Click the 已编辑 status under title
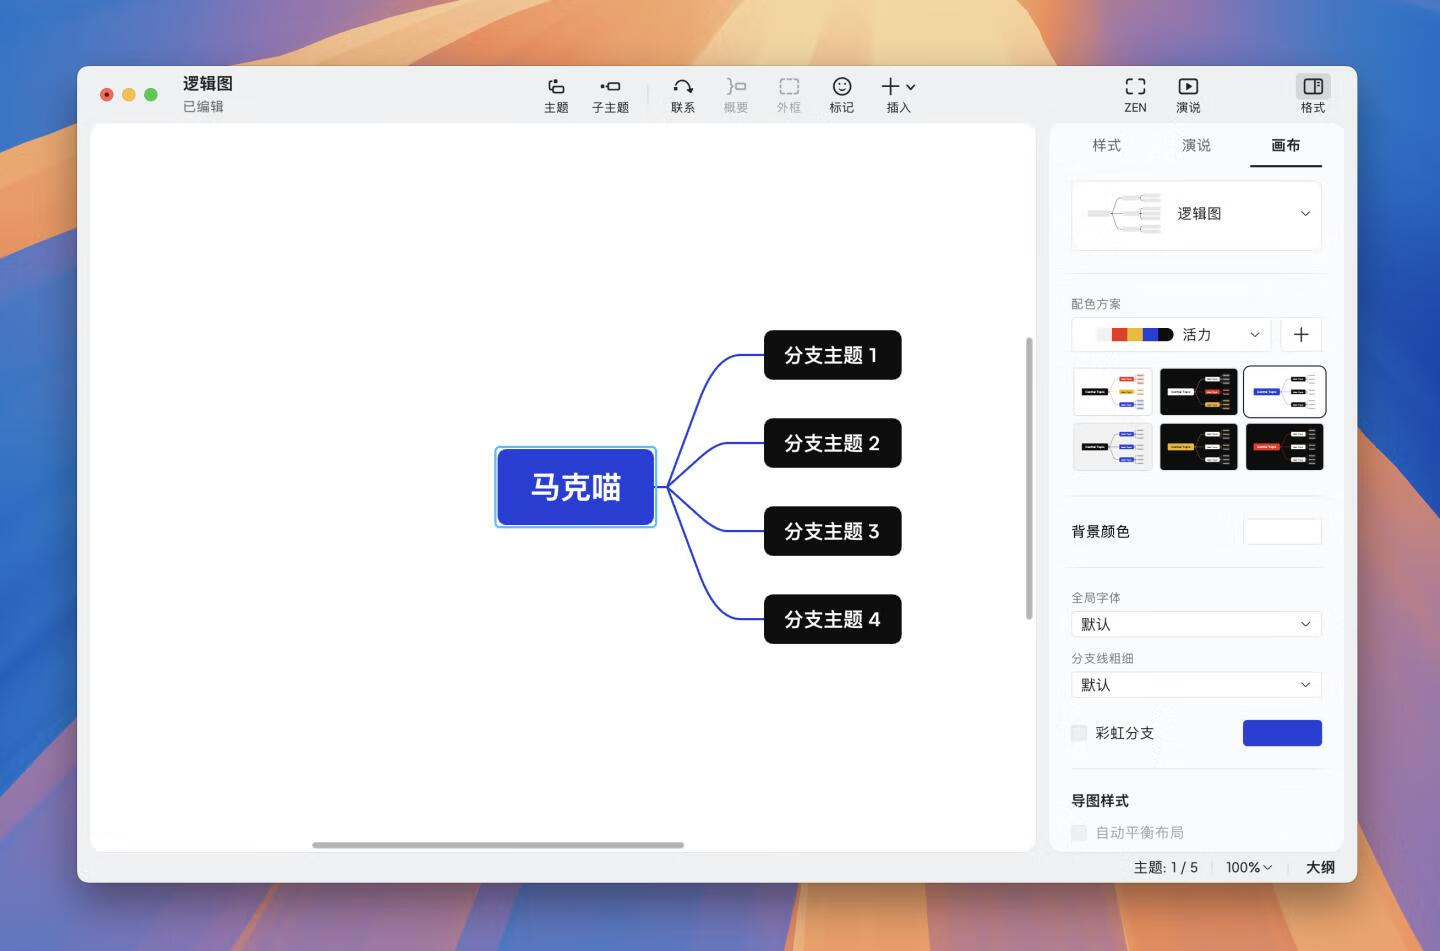 click(203, 106)
